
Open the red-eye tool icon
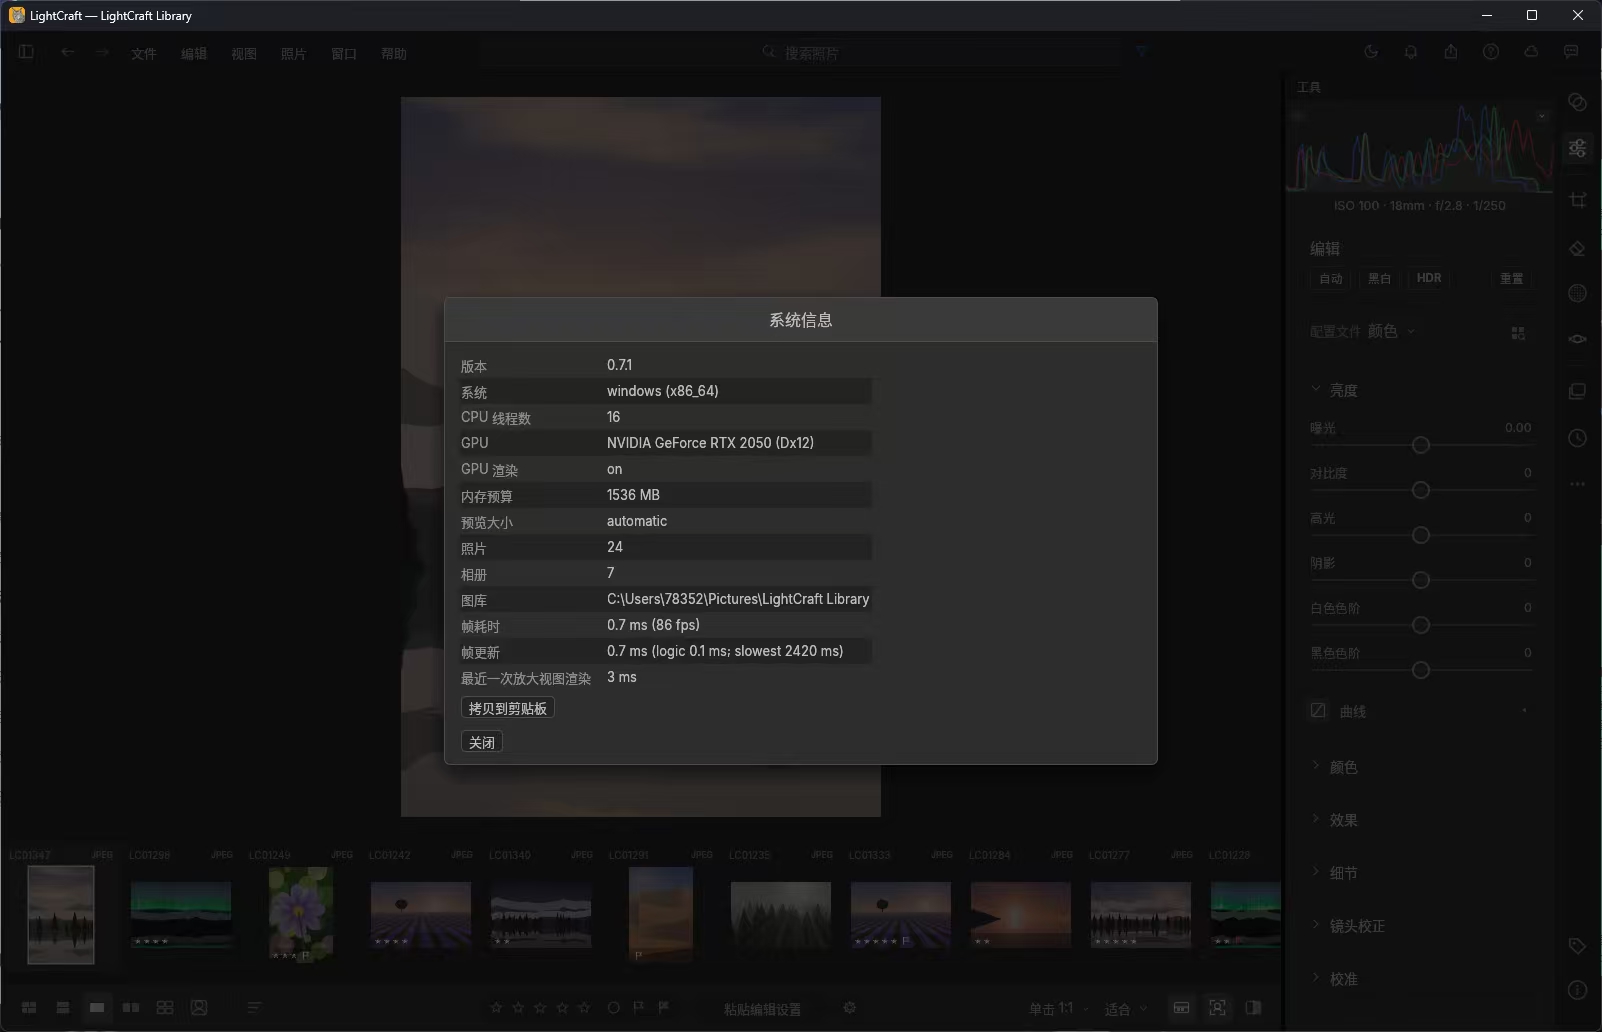[1577, 339]
